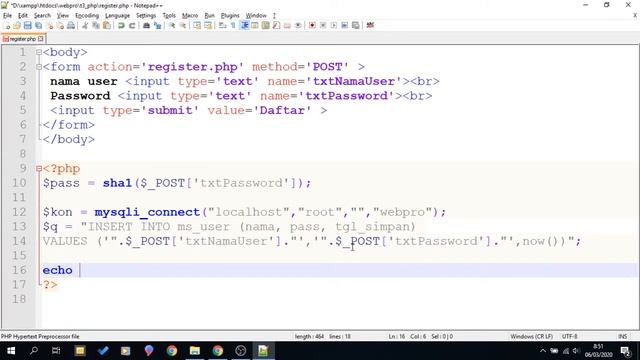
Task: Toggle Show All Characters pilcrow icon
Action: tap(233, 26)
